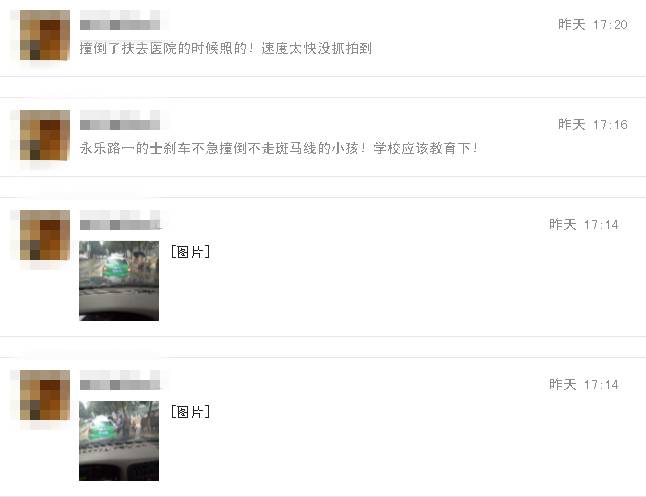Click the 昨天 17:16 timestamp
The height and width of the screenshot is (497, 646).
592,124
